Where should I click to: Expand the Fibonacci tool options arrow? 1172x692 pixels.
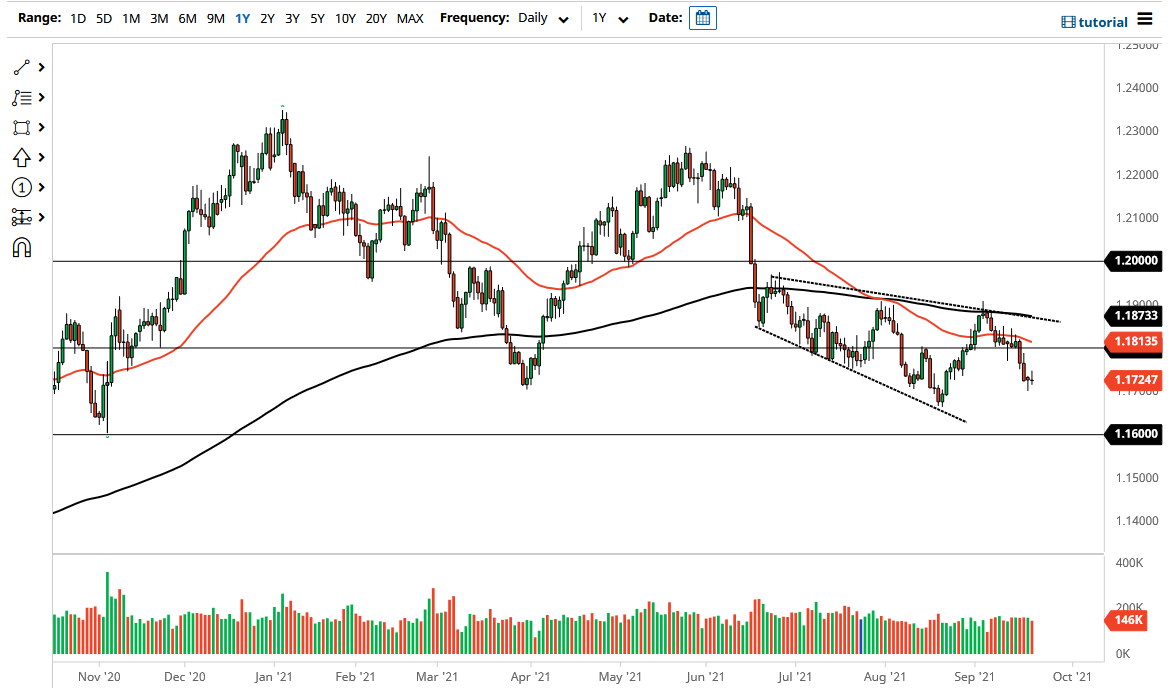(42, 97)
